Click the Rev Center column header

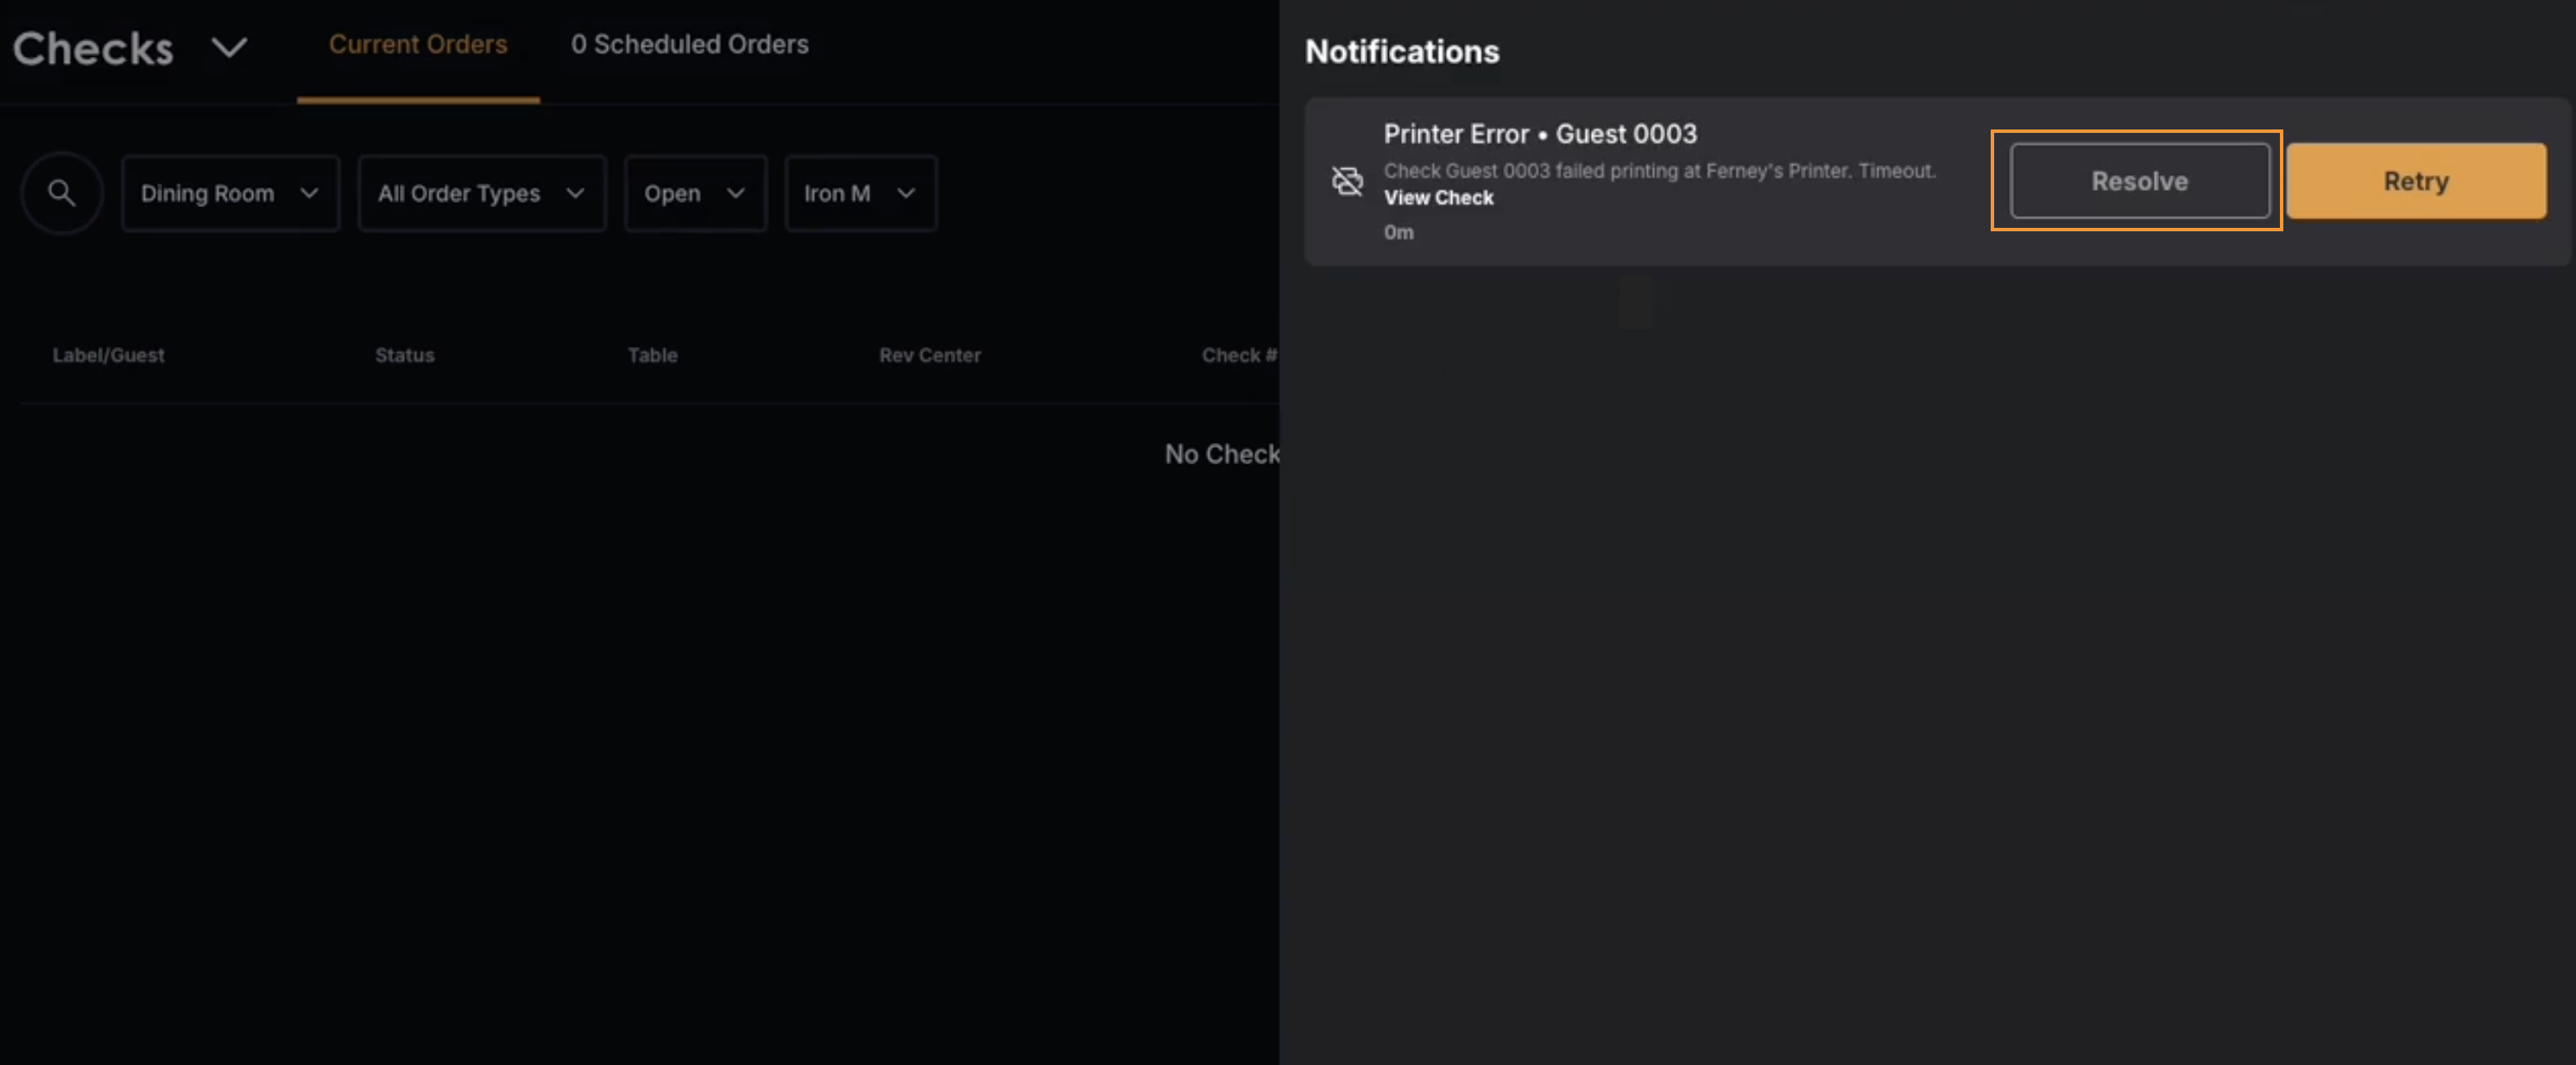click(x=929, y=355)
